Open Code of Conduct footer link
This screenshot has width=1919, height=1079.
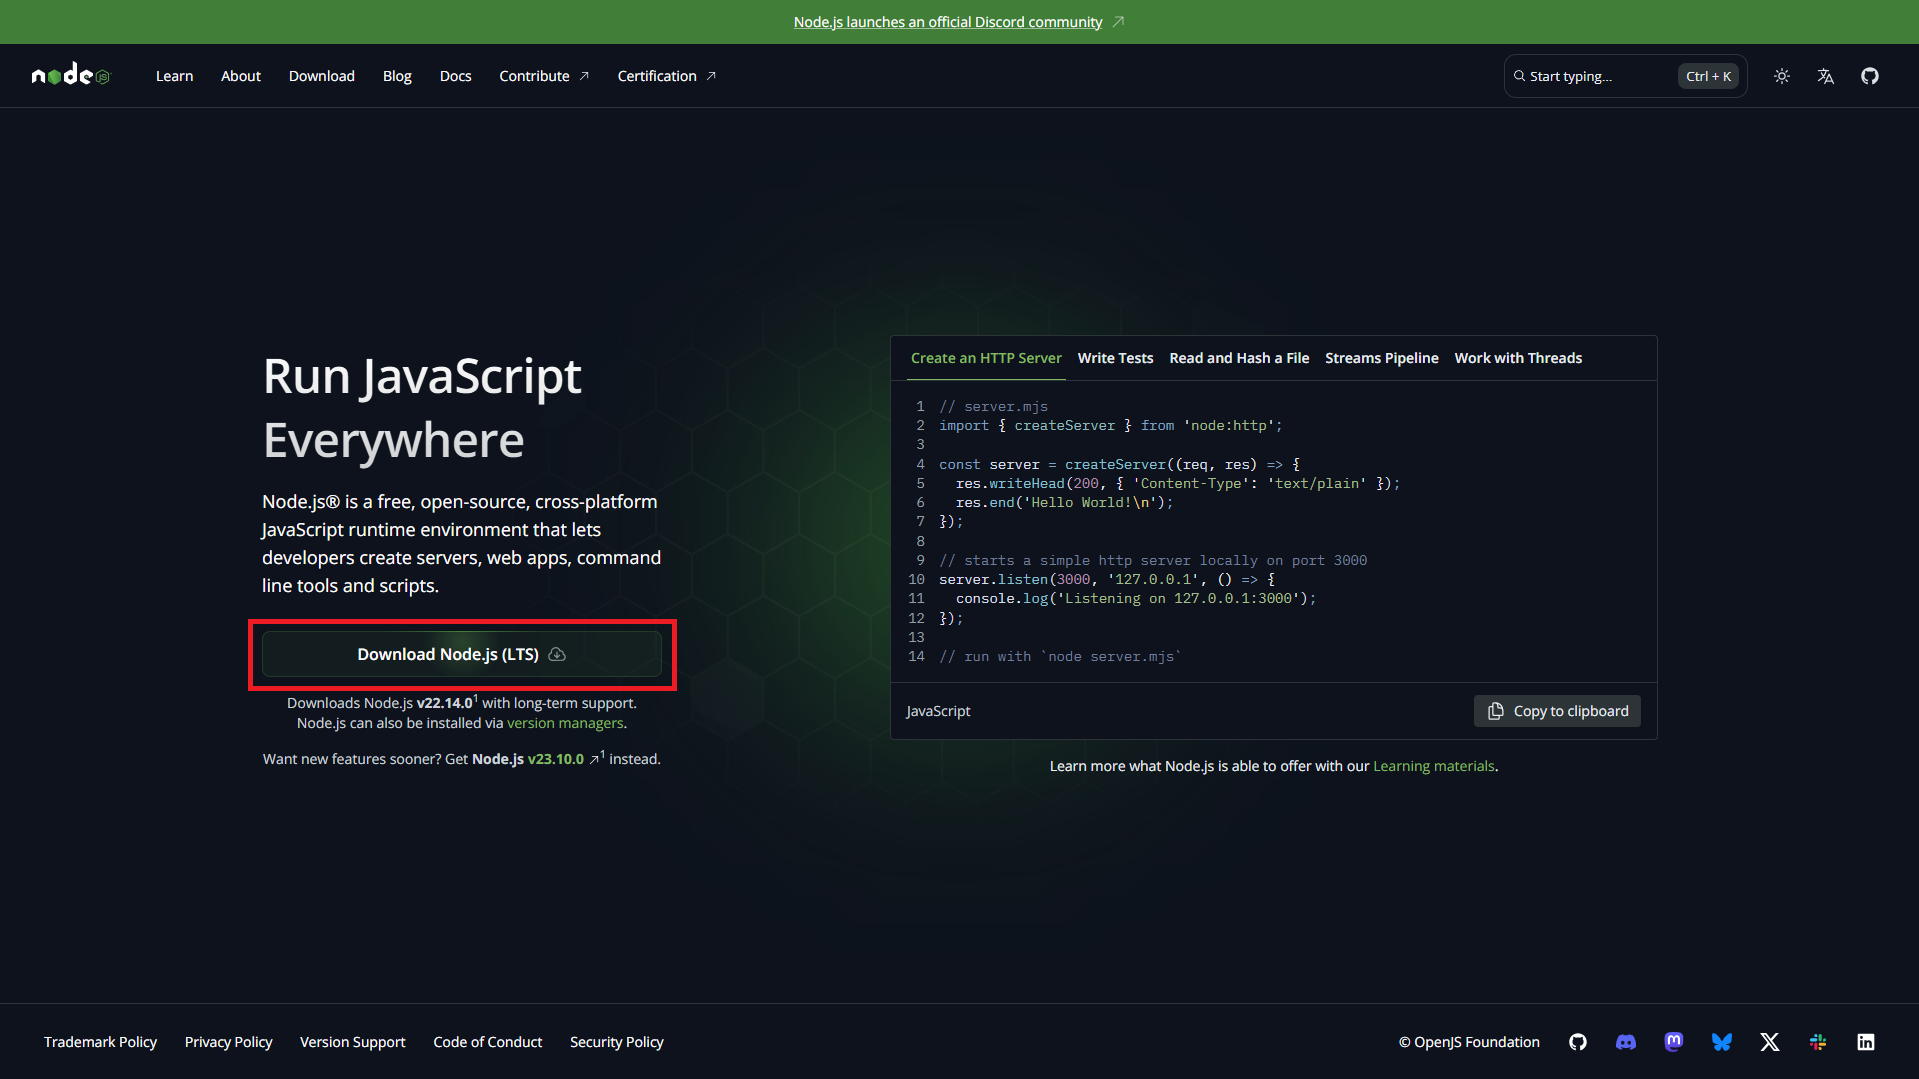(x=487, y=1042)
